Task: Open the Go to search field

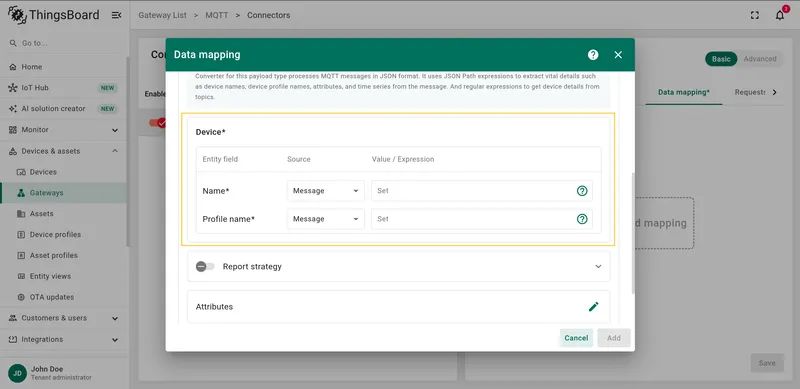Action: click(x=64, y=43)
